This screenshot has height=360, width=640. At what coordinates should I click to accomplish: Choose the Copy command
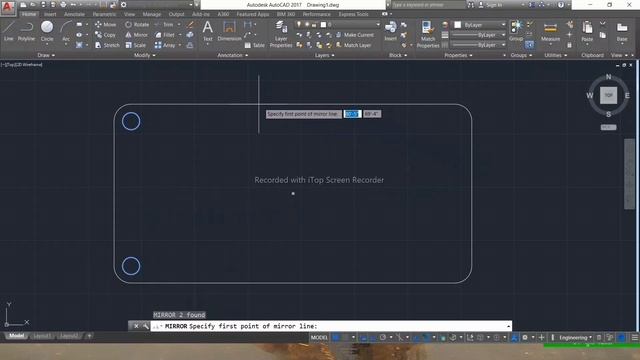point(105,35)
